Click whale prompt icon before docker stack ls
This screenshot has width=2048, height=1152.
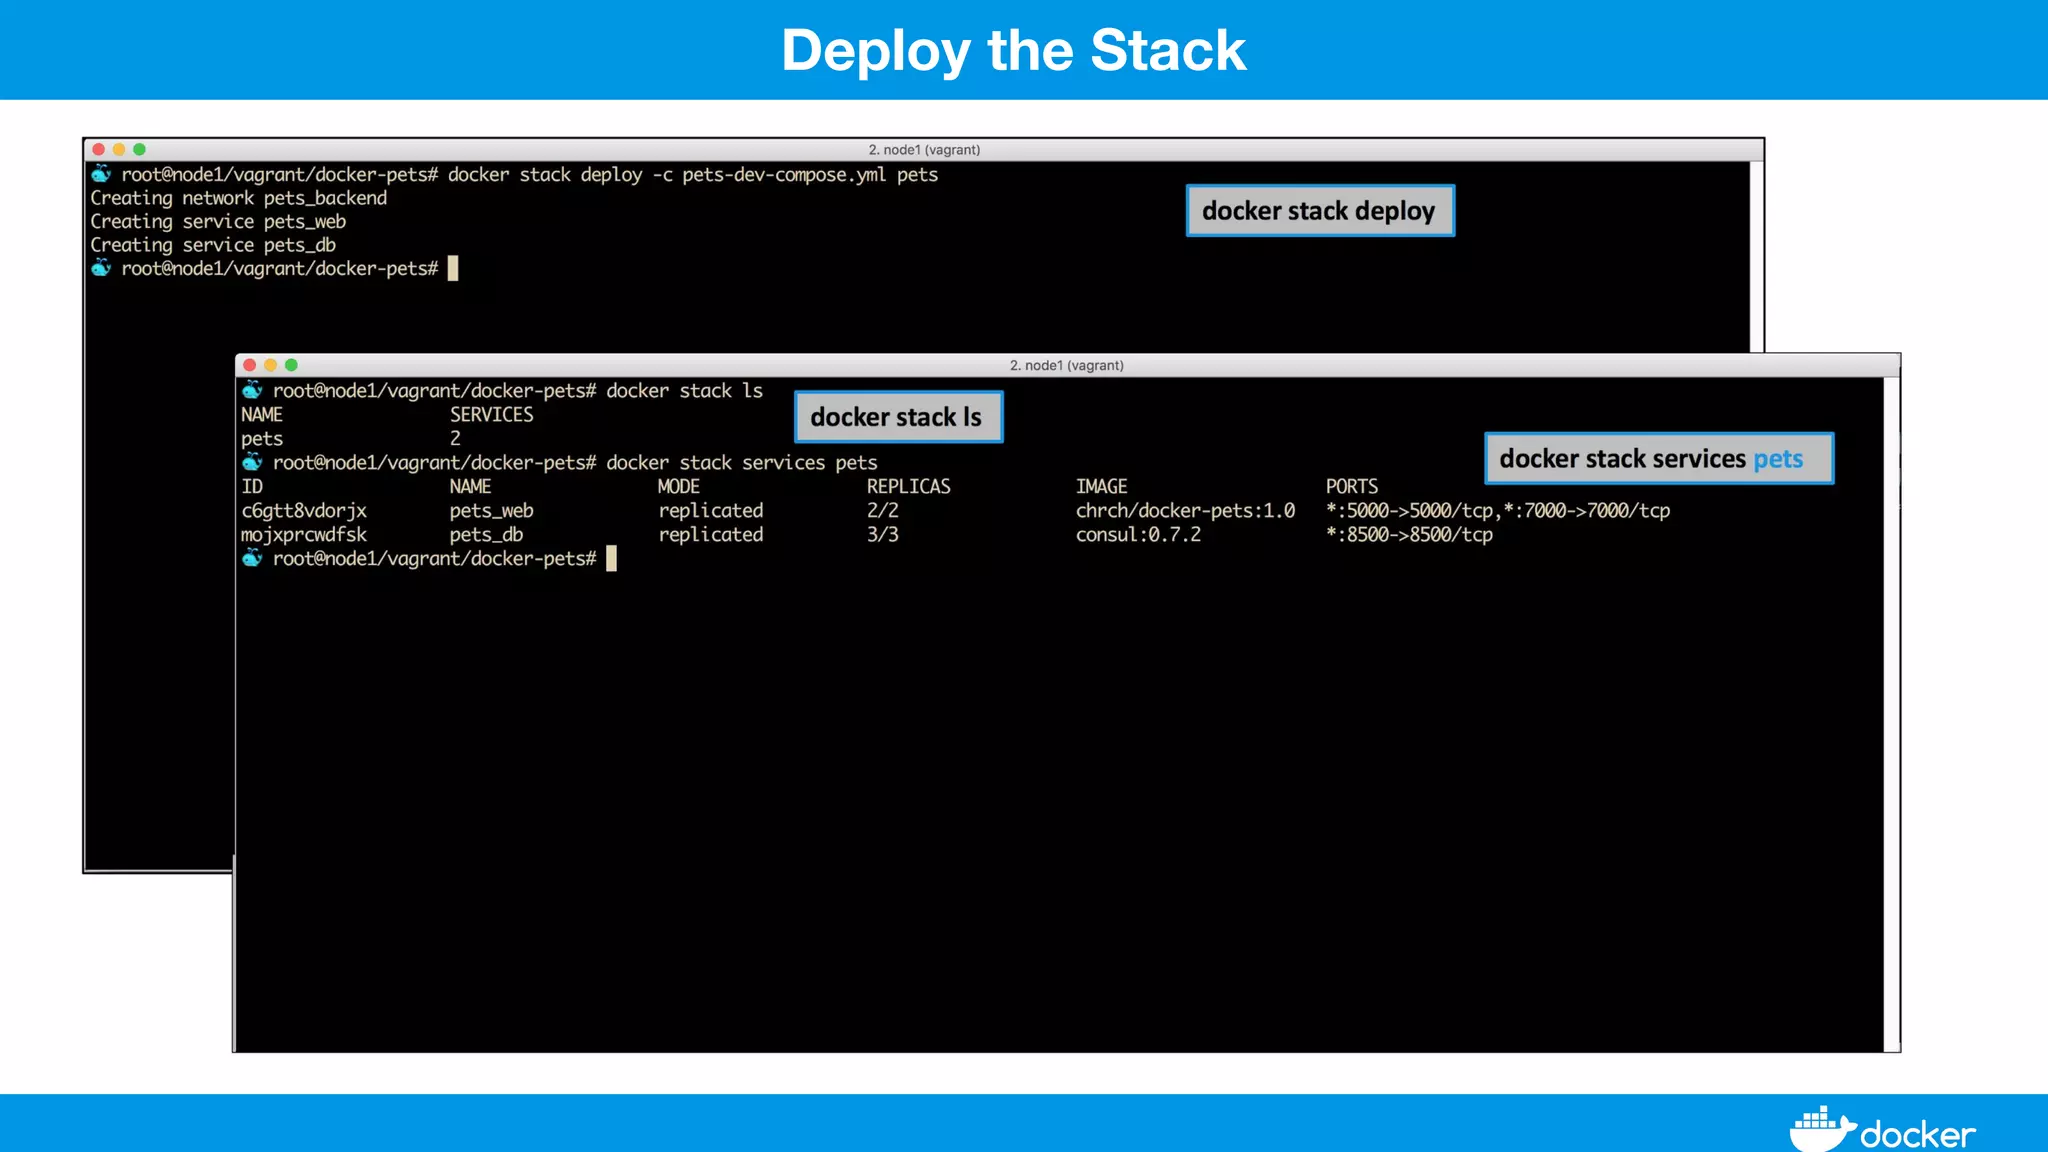pos(252,390)
